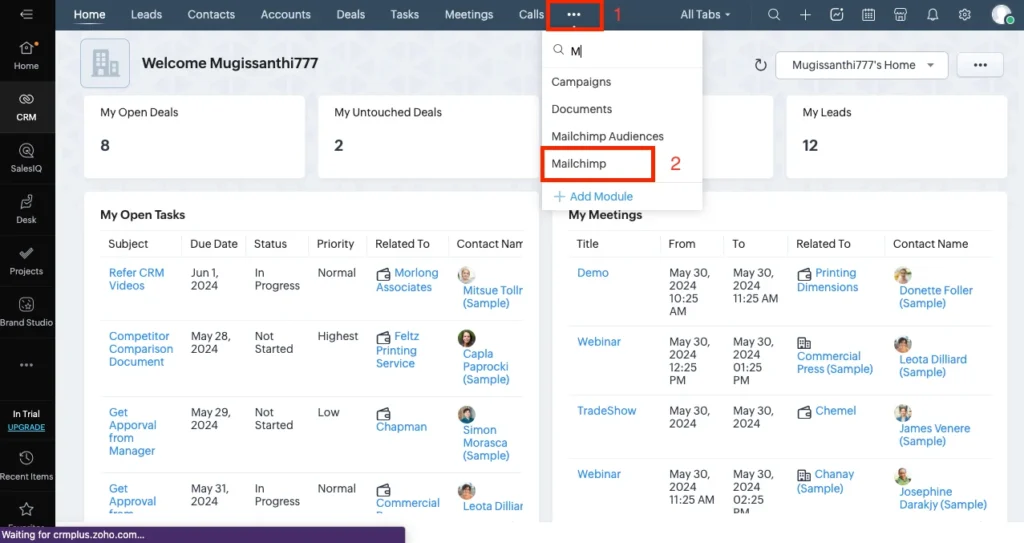Open the Simon Morasca (Sample) contact
This screenshot has height=543, width=1024.
[x=485, y=443]
